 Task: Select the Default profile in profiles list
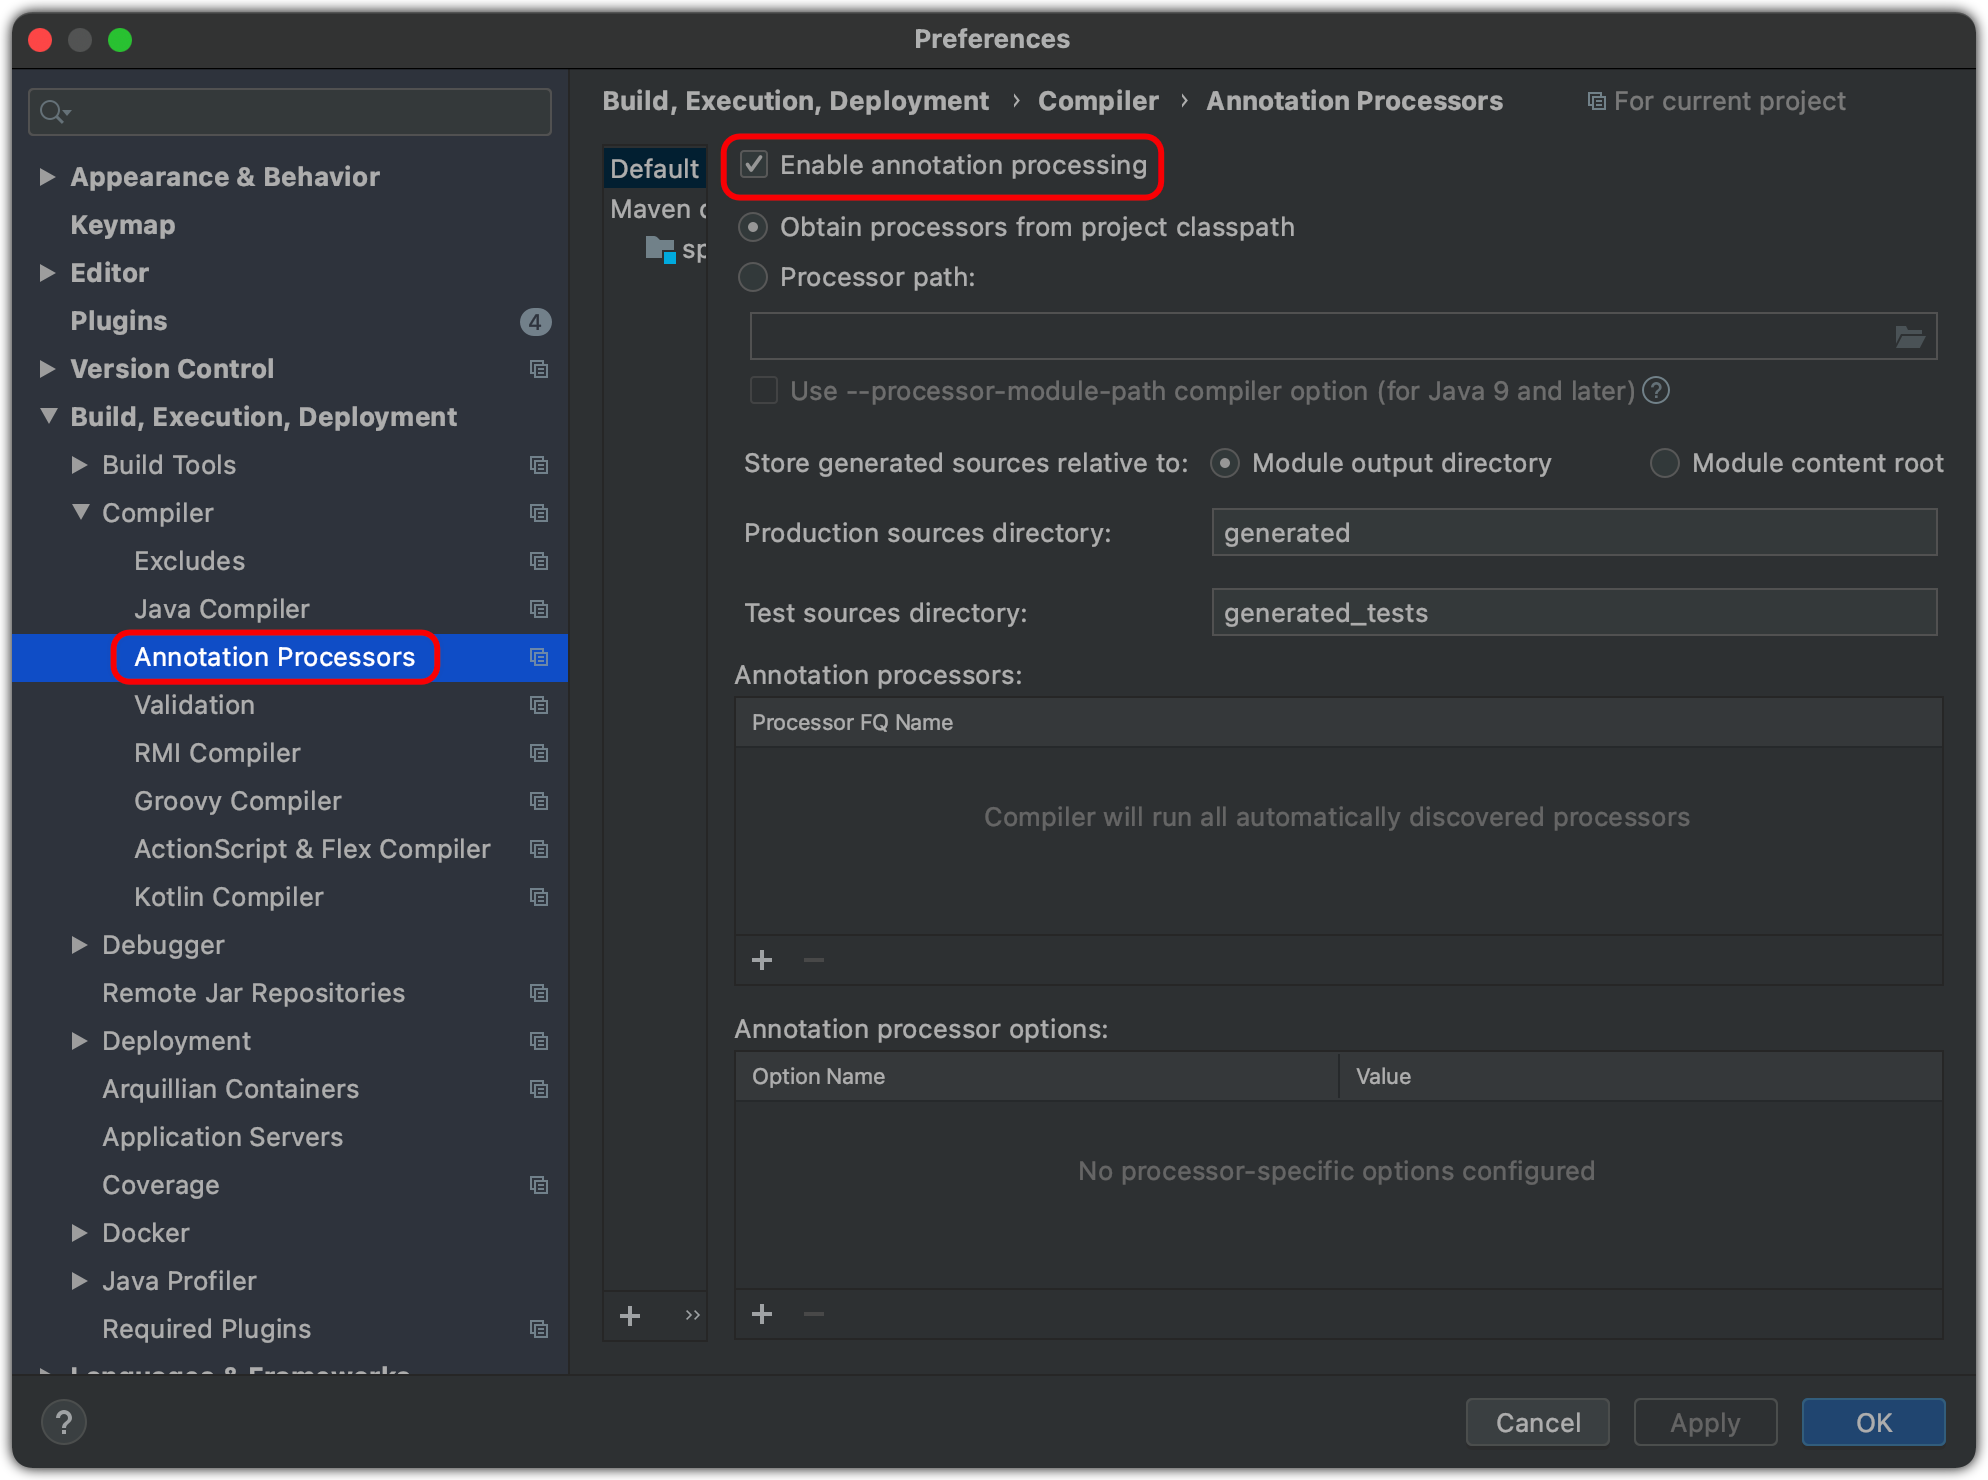click(x=655, y=168)
